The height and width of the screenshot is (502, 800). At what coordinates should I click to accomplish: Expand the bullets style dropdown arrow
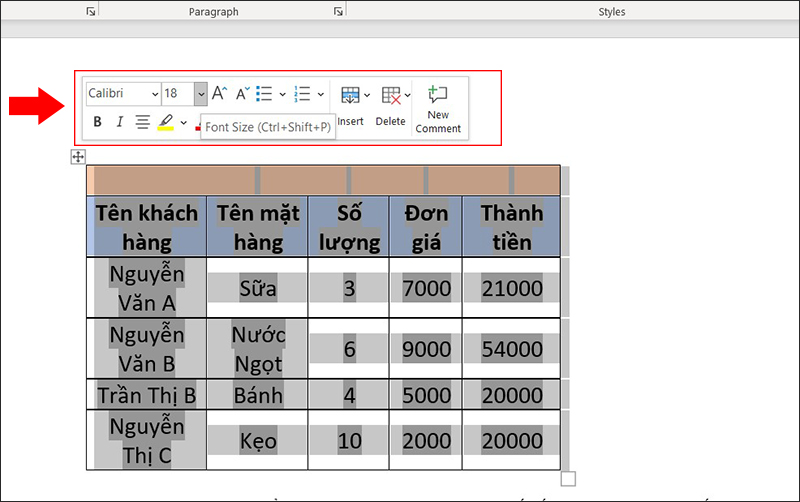[x=283, y=93]
